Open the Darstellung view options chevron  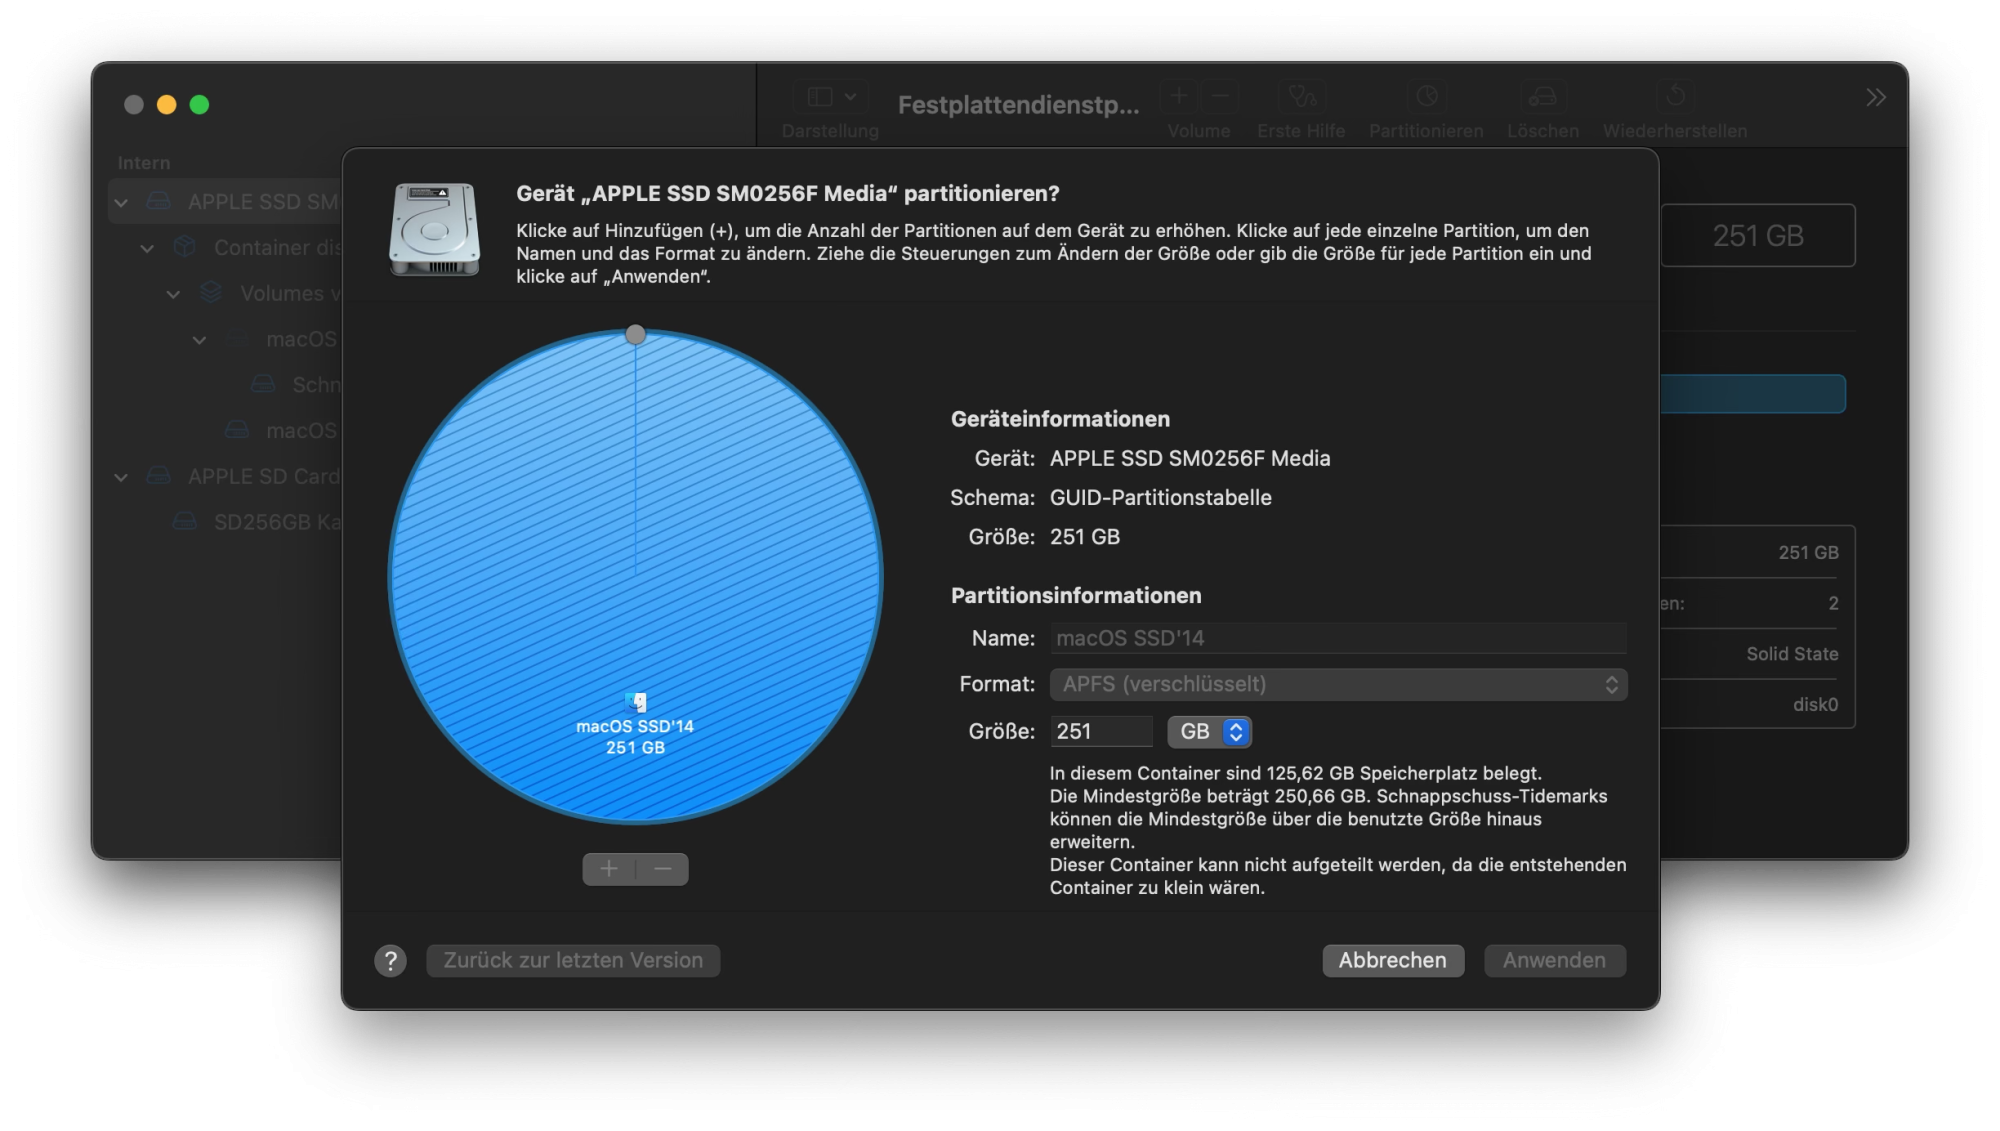click(850, 97)
